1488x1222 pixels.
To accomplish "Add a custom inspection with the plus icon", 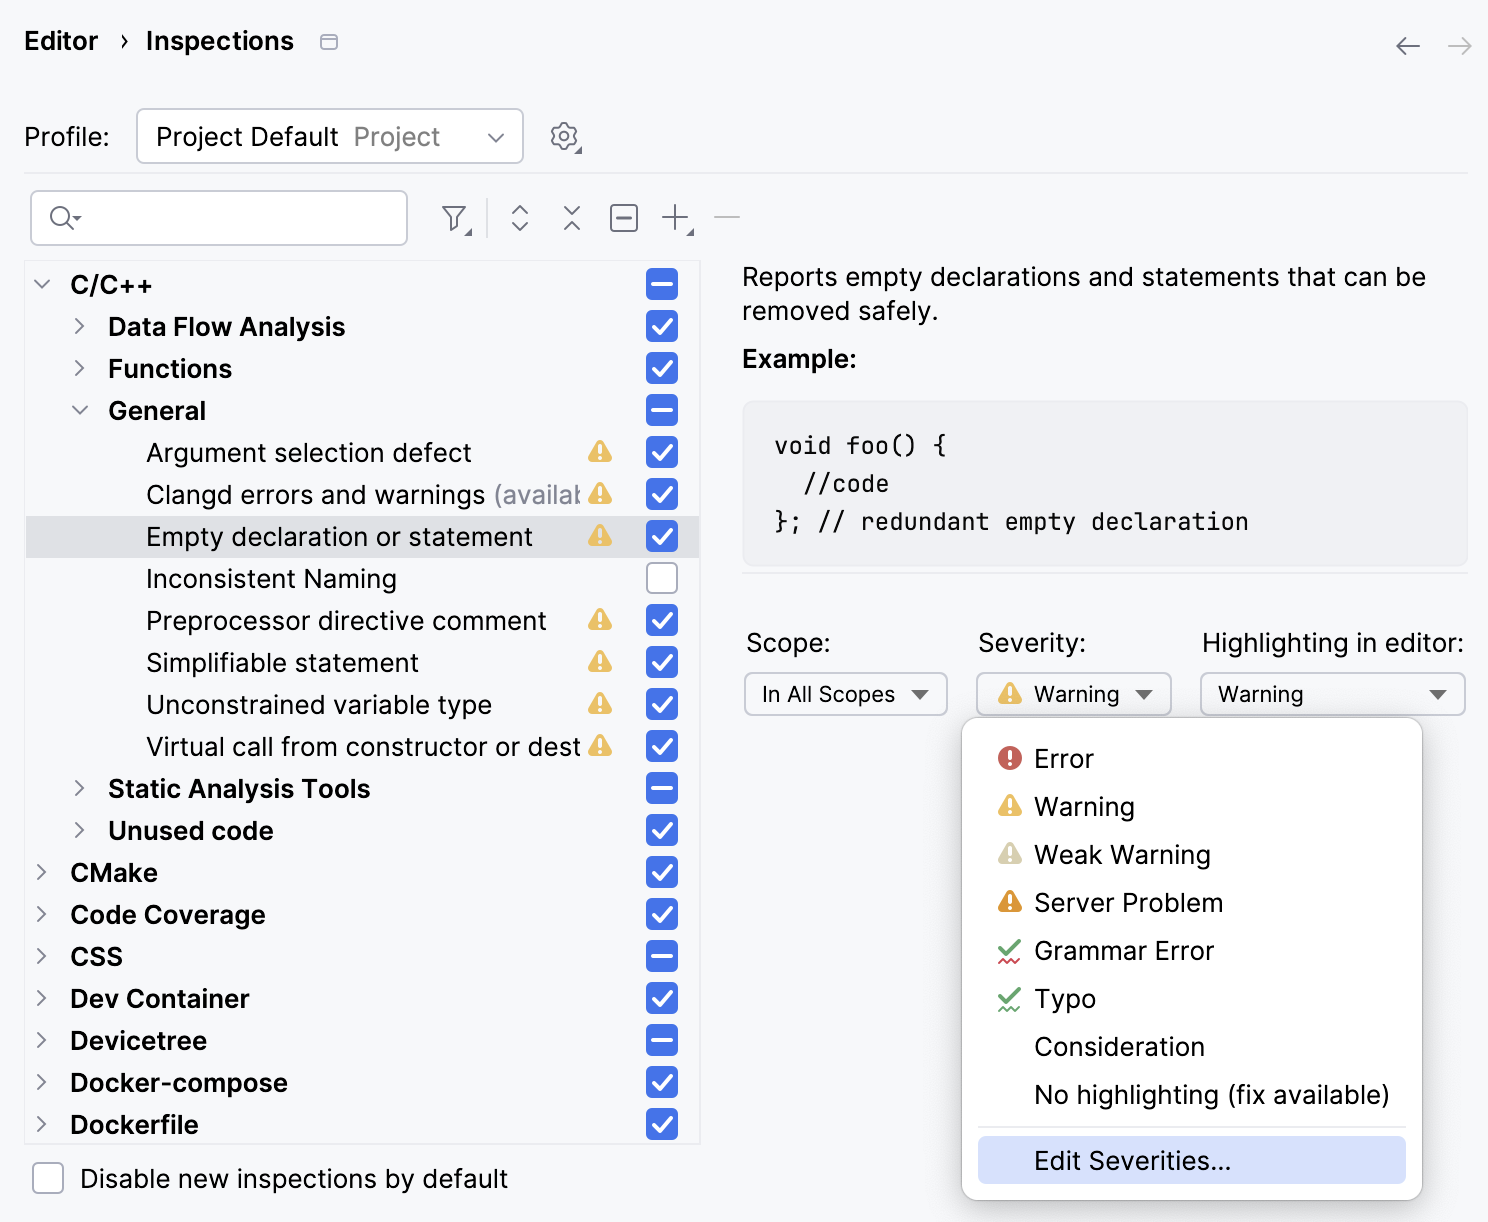I will point(675,217).
